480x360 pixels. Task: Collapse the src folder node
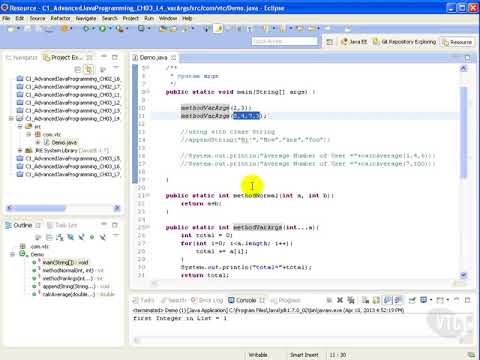coord(20,127)
